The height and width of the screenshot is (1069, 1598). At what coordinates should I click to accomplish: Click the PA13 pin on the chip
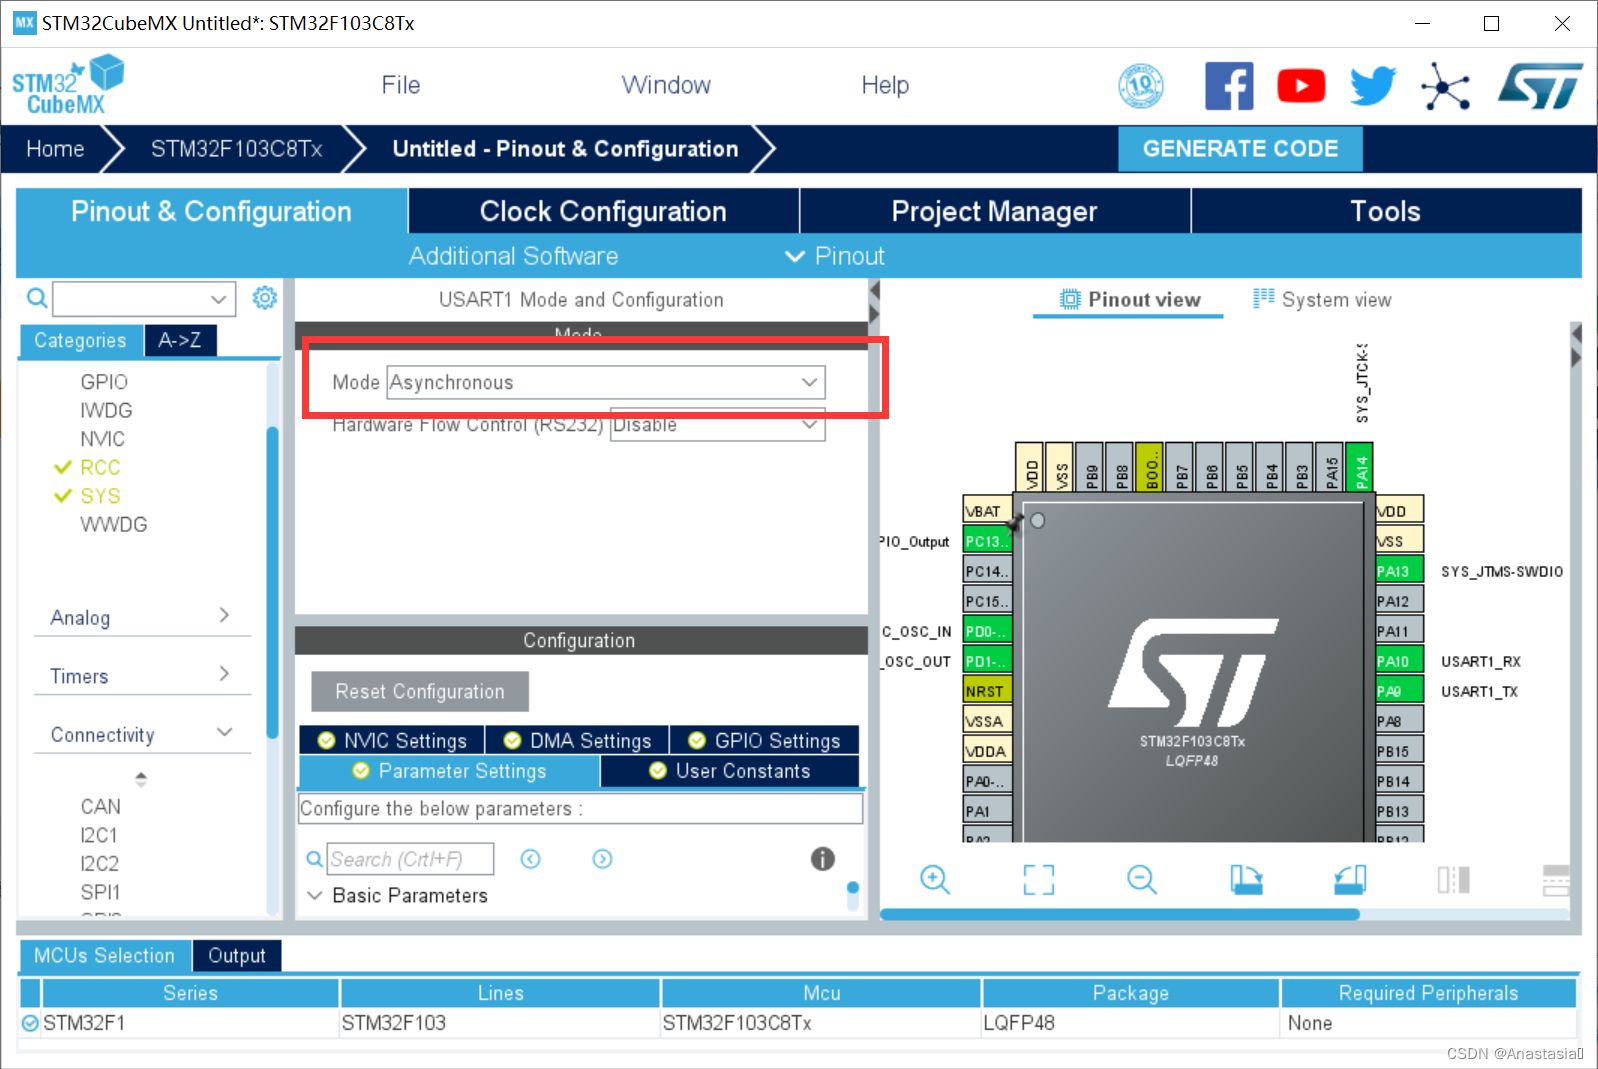1399,571
